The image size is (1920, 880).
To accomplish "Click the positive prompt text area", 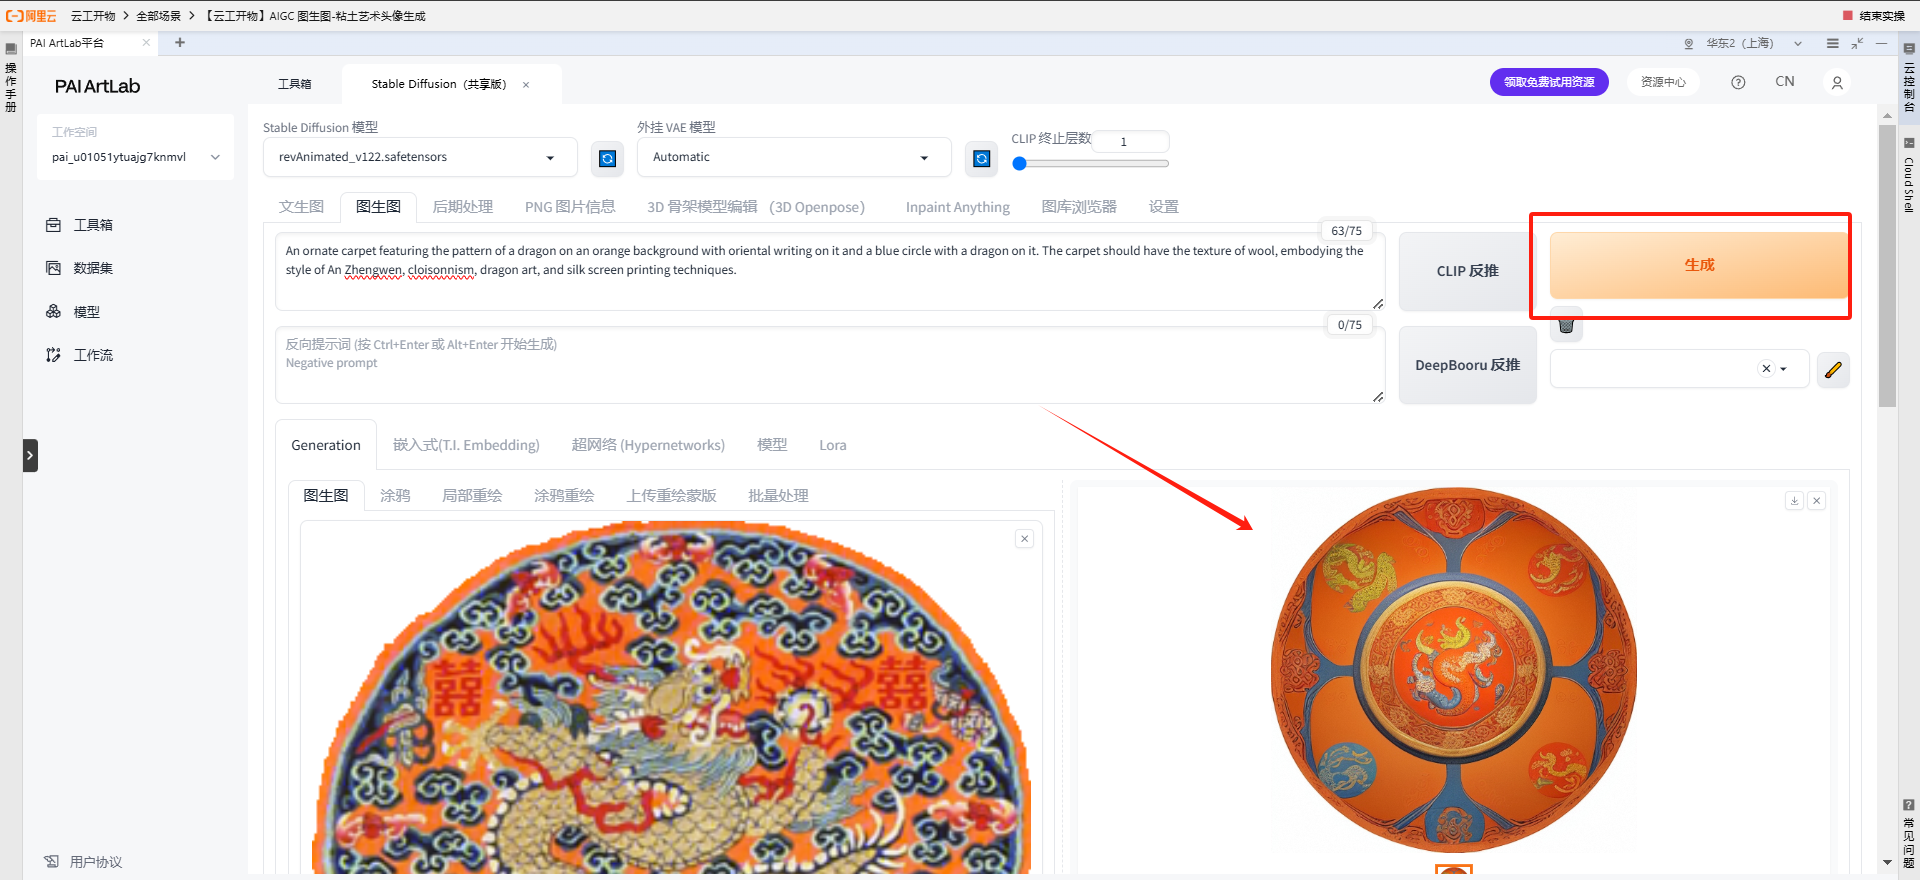I will (x=830, y=271).
